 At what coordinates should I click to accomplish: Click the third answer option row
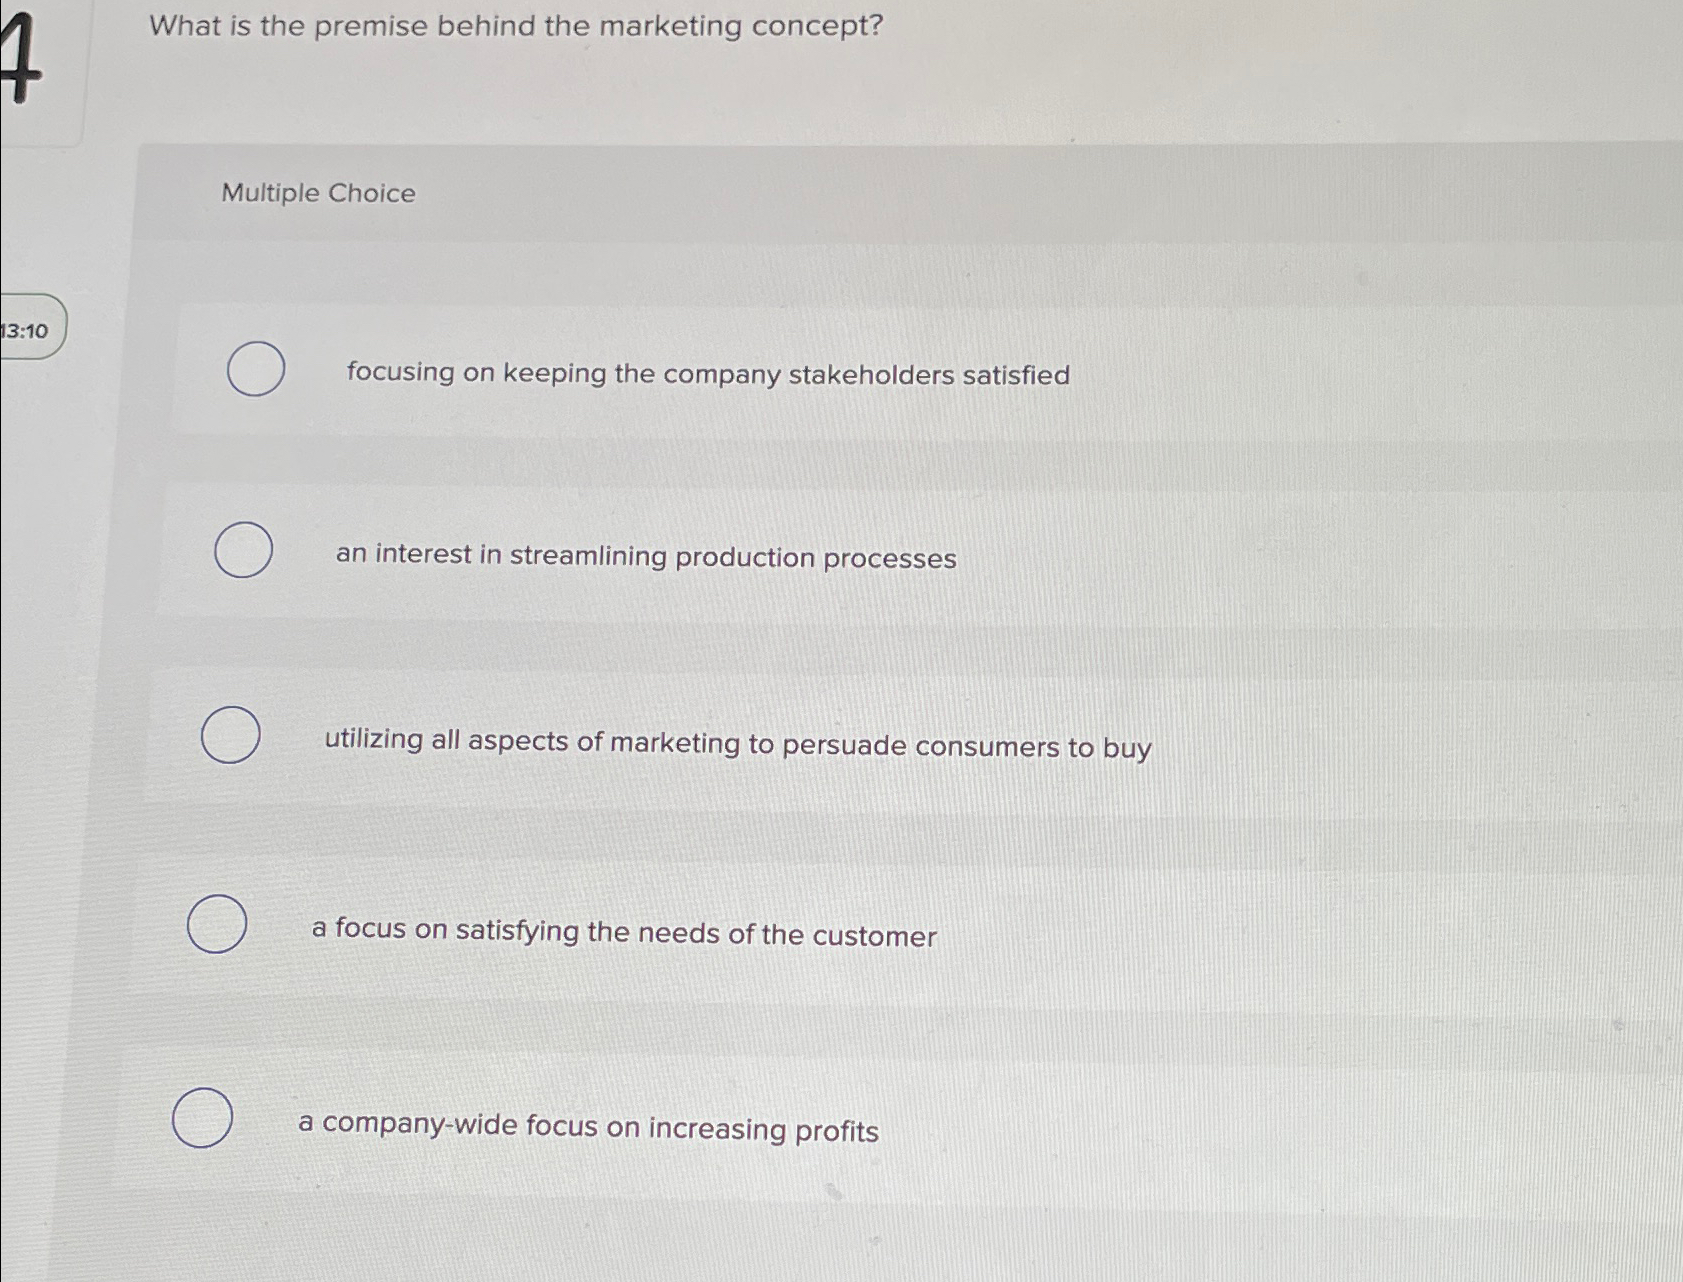click(x=800, y=740)
